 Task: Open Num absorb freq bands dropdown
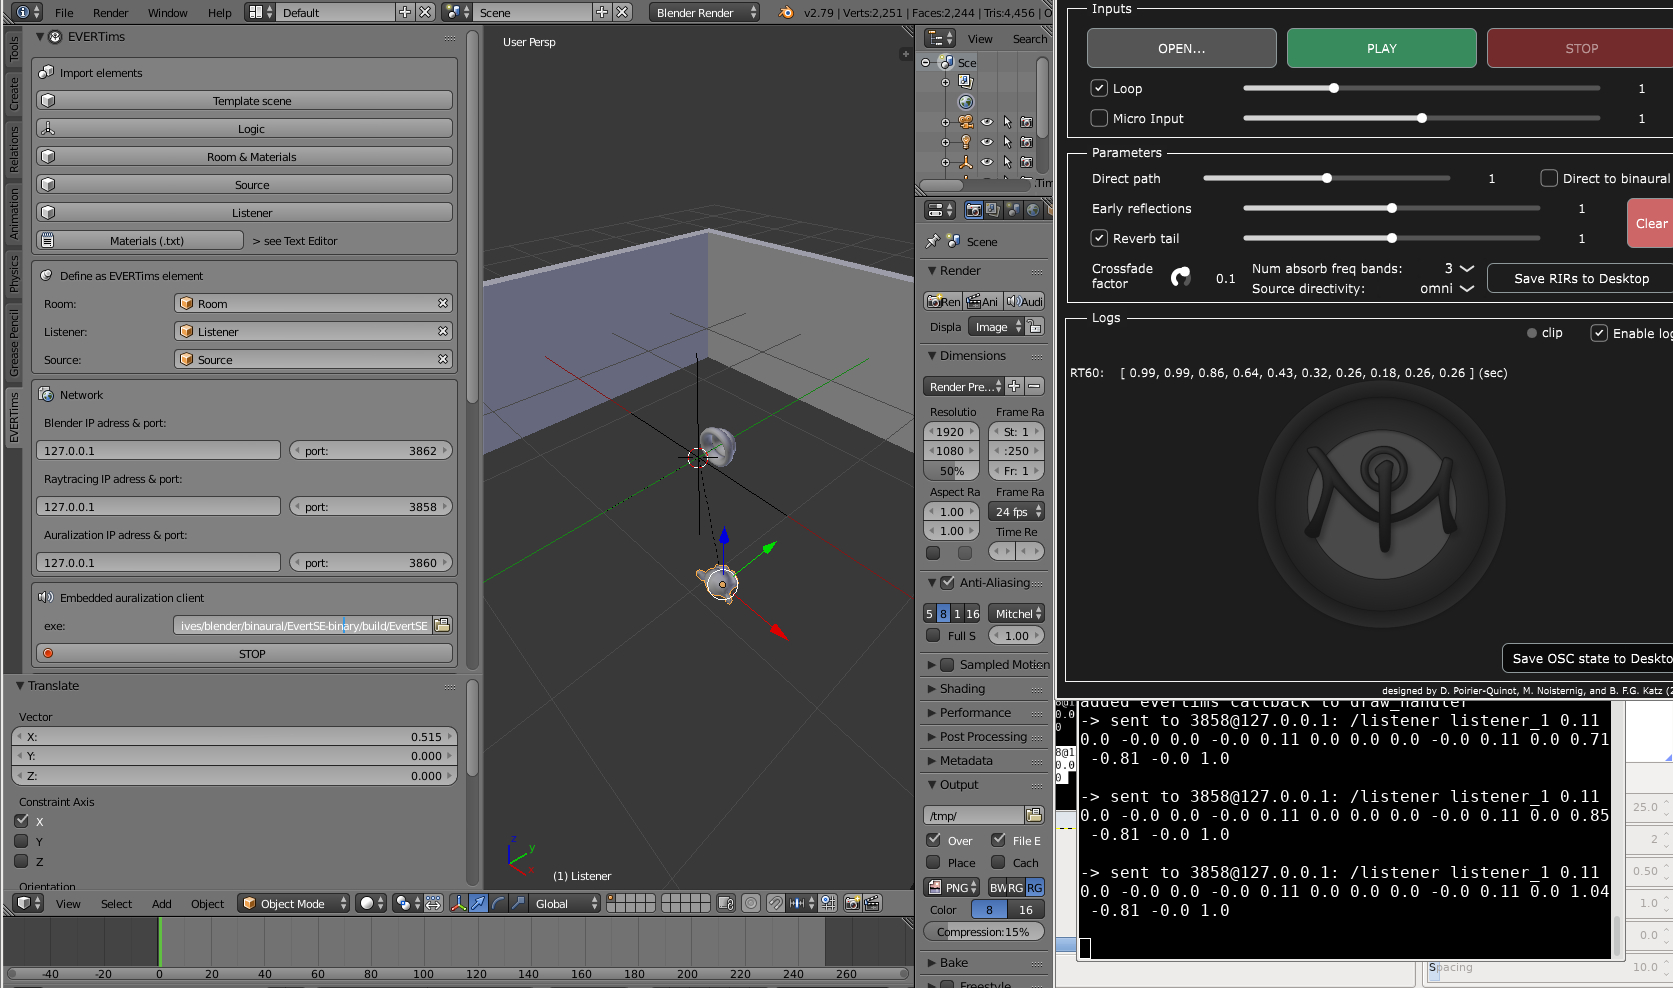(1459, 268)
